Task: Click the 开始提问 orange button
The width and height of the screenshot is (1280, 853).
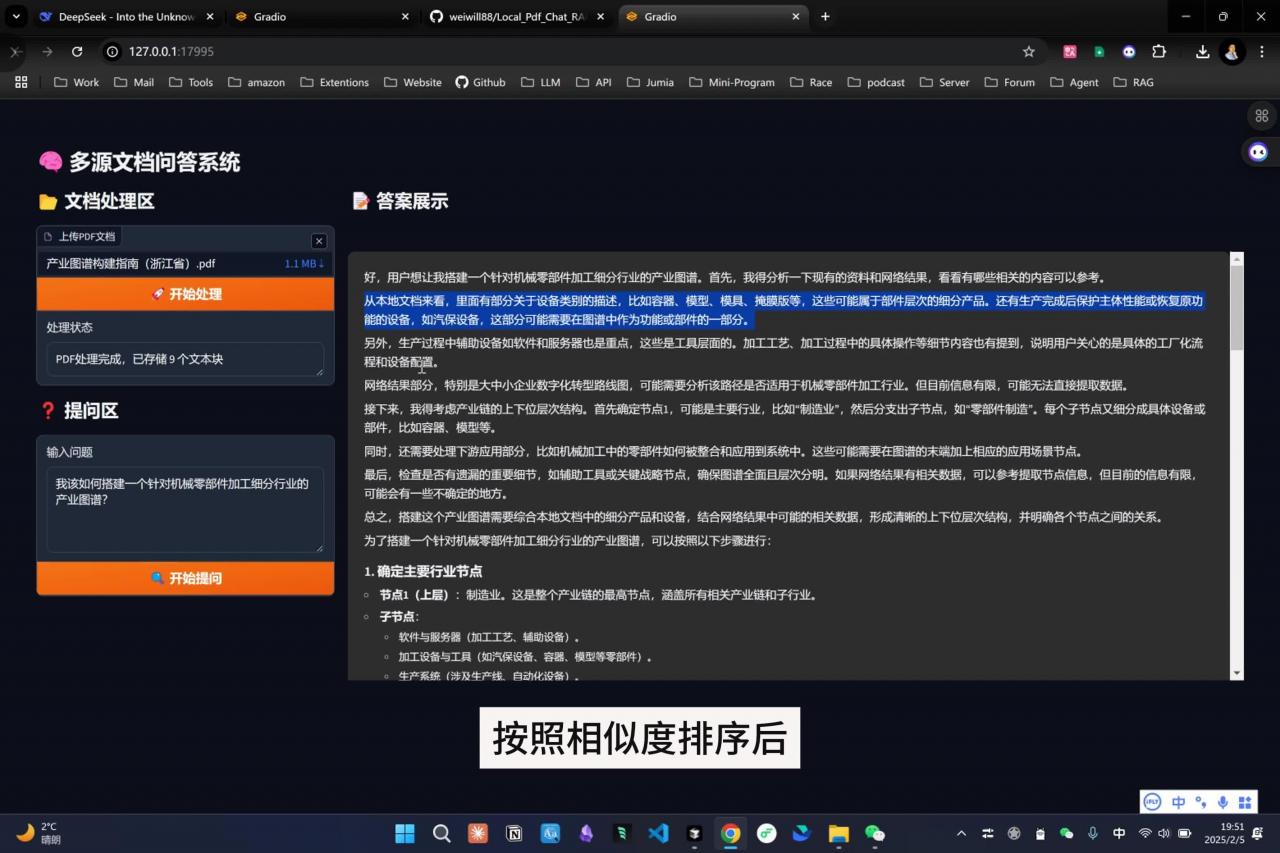Action: (x=185, y=578)
